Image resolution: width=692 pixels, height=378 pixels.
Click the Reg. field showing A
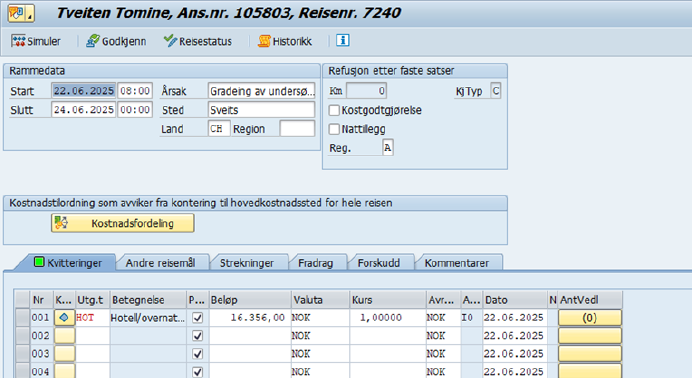(x=387, y=148)
